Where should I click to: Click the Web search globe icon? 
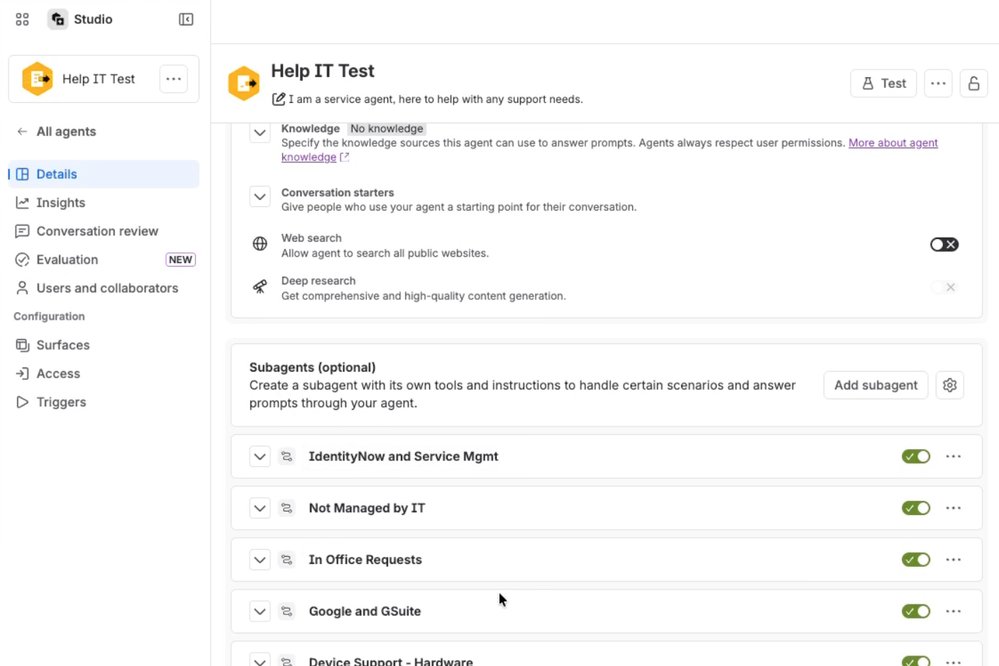pos(260,243)
